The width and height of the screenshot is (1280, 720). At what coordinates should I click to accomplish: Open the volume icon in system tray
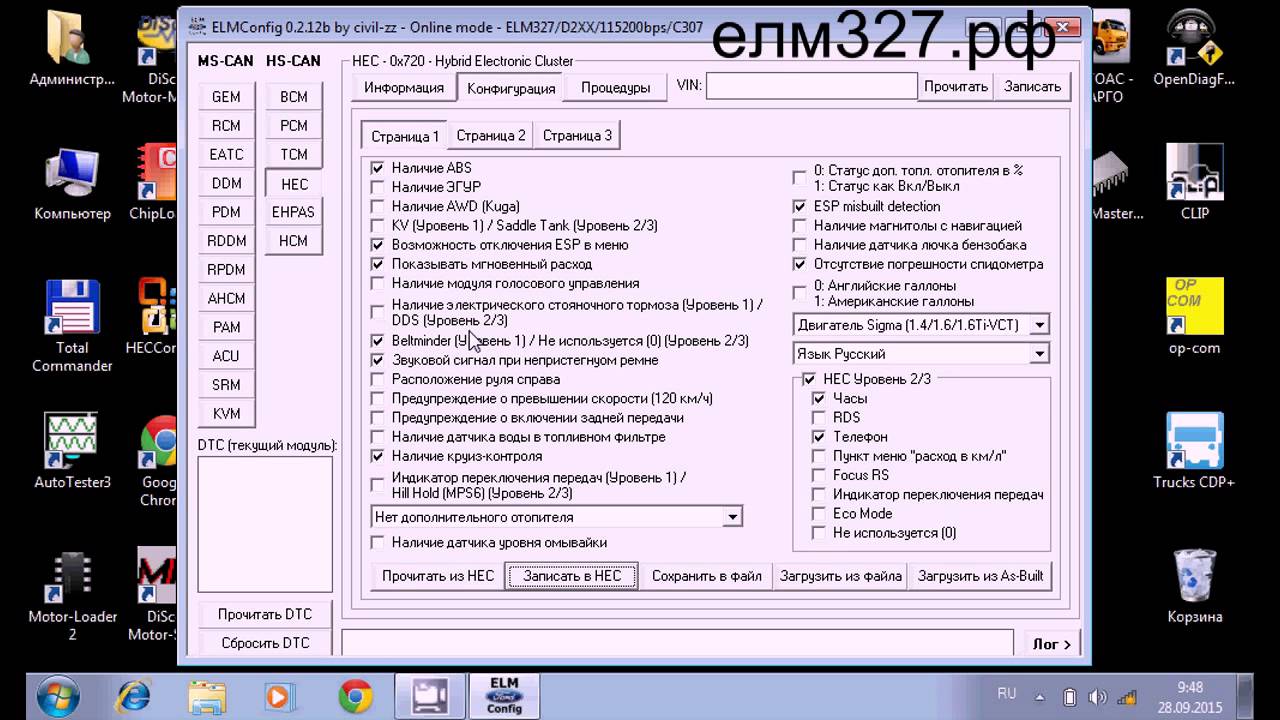click(1098, 697)
